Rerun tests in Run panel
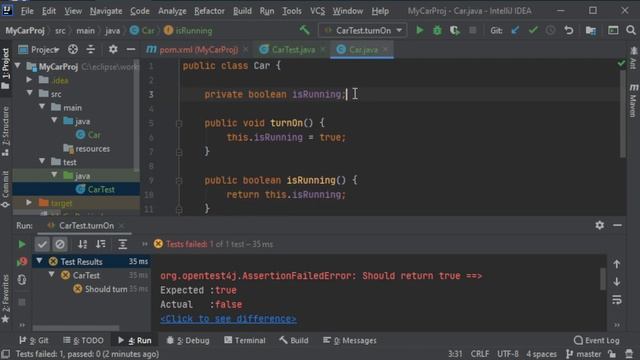640x360 pixels. [22, 244]
